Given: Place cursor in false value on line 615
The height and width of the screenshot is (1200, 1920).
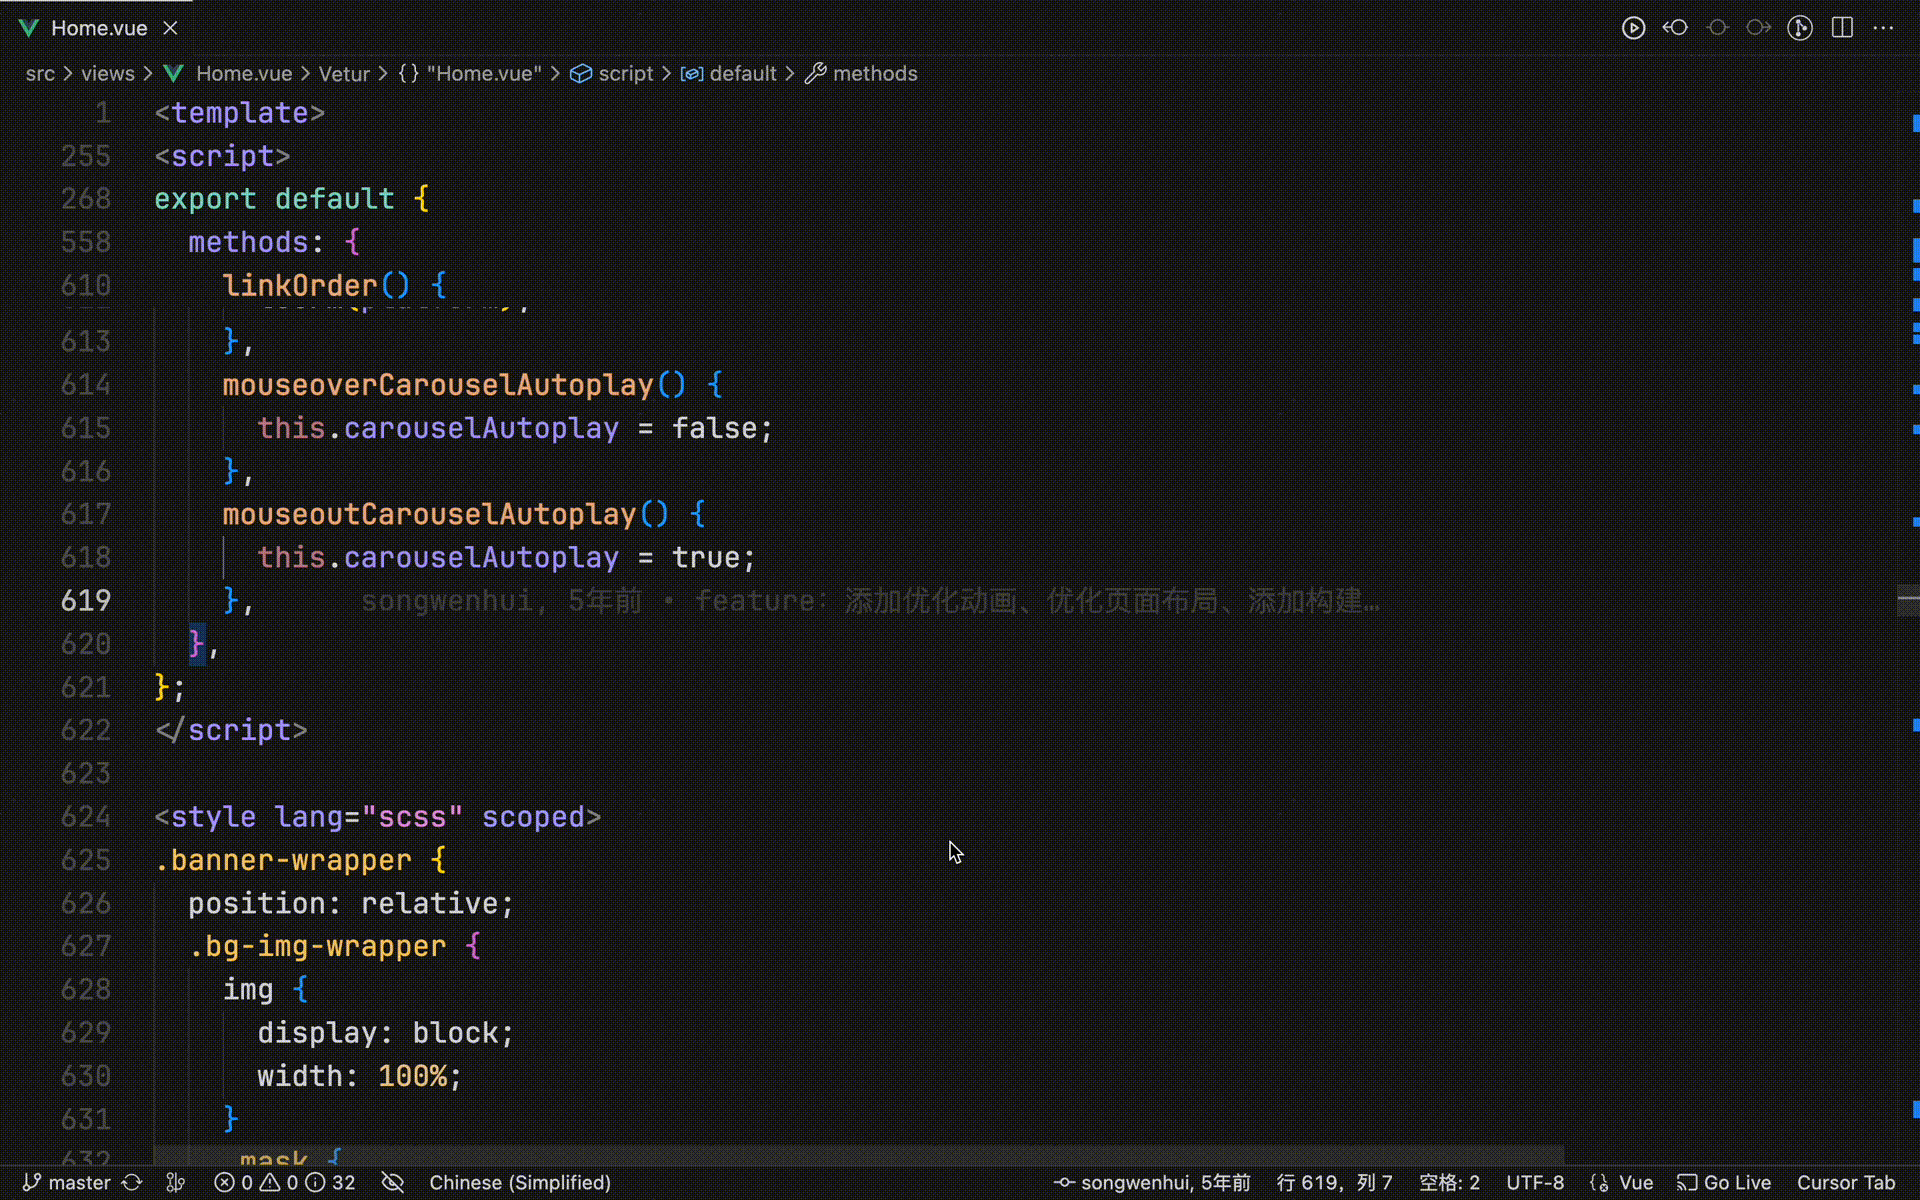Looking at the screenshot, I should 714,428.
